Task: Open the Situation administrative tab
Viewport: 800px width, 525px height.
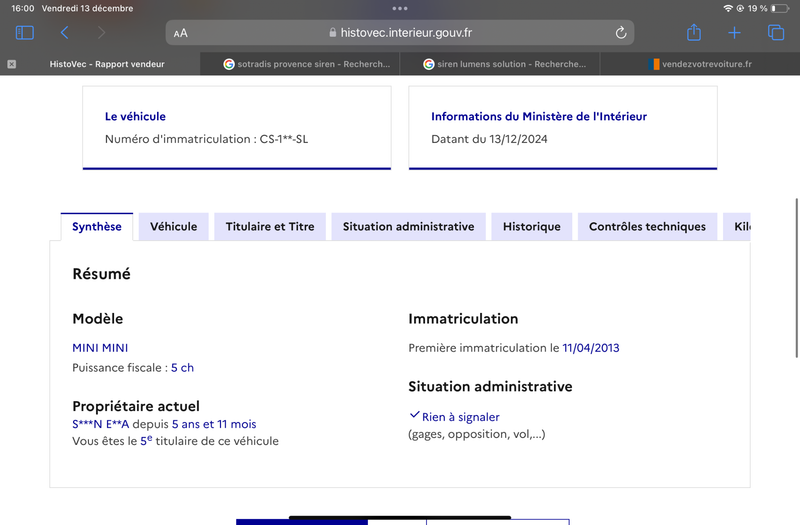Action: click(408, 227)
